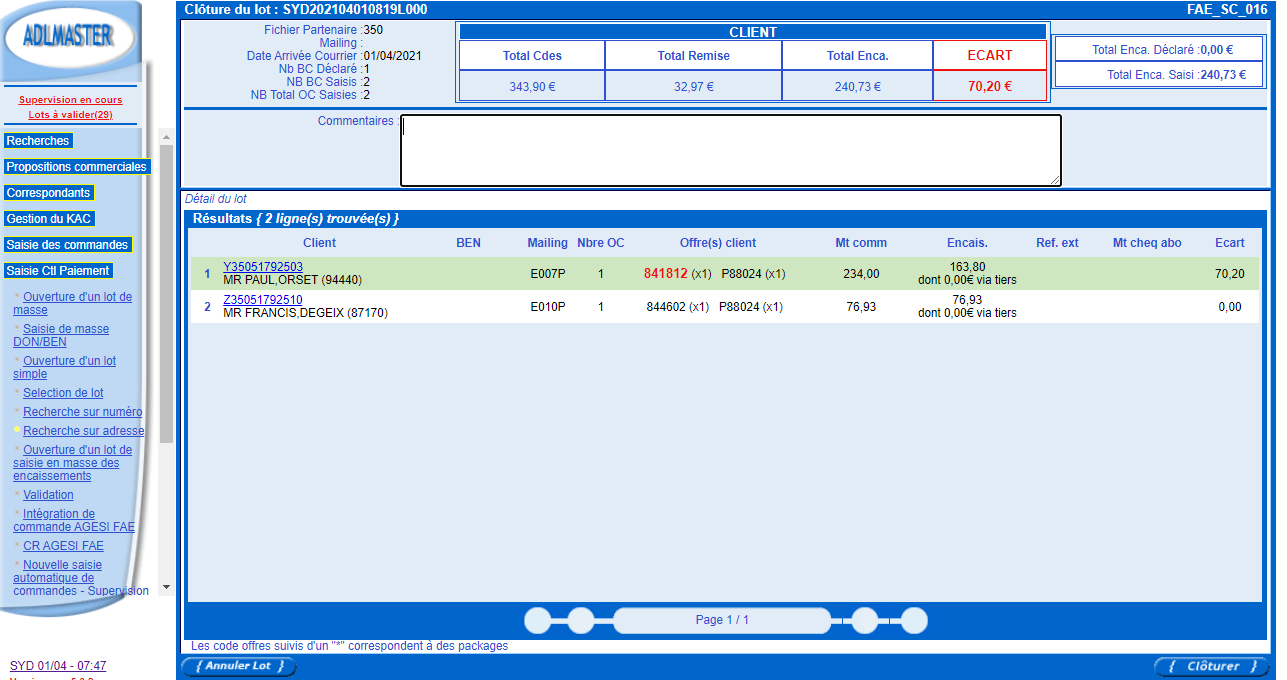Image resolution: width=1287 pixels, height=680 pixels.
Task: Open the Validation link
Action: (x=48, y=495)
